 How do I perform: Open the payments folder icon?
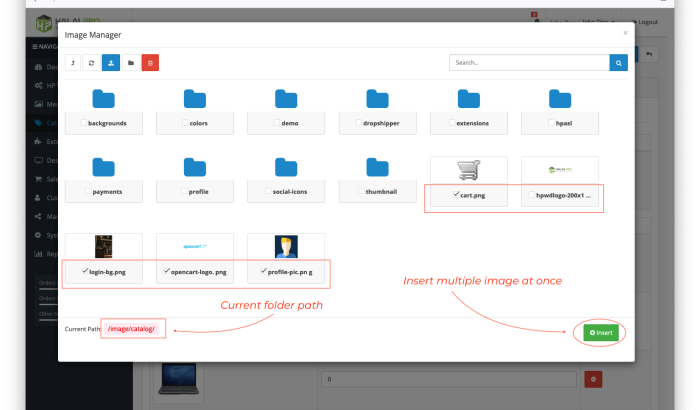(104, 167)
